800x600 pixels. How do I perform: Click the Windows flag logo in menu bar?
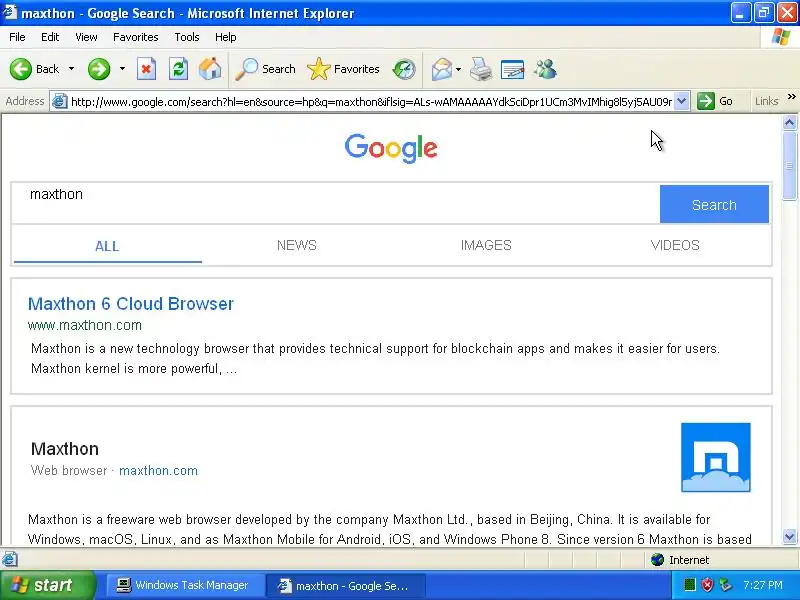click(x=781, y=37)
